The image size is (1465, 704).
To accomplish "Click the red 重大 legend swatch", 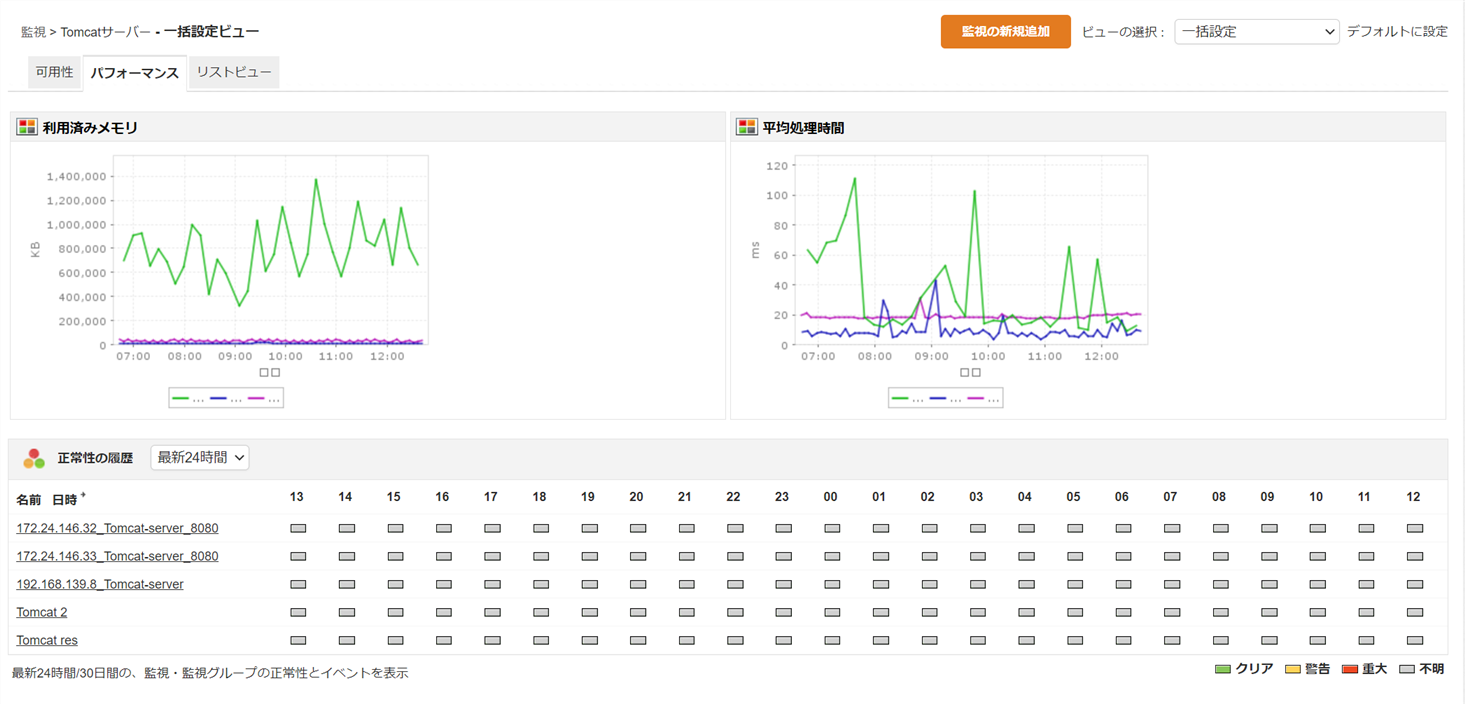I will pos(1349,669).
